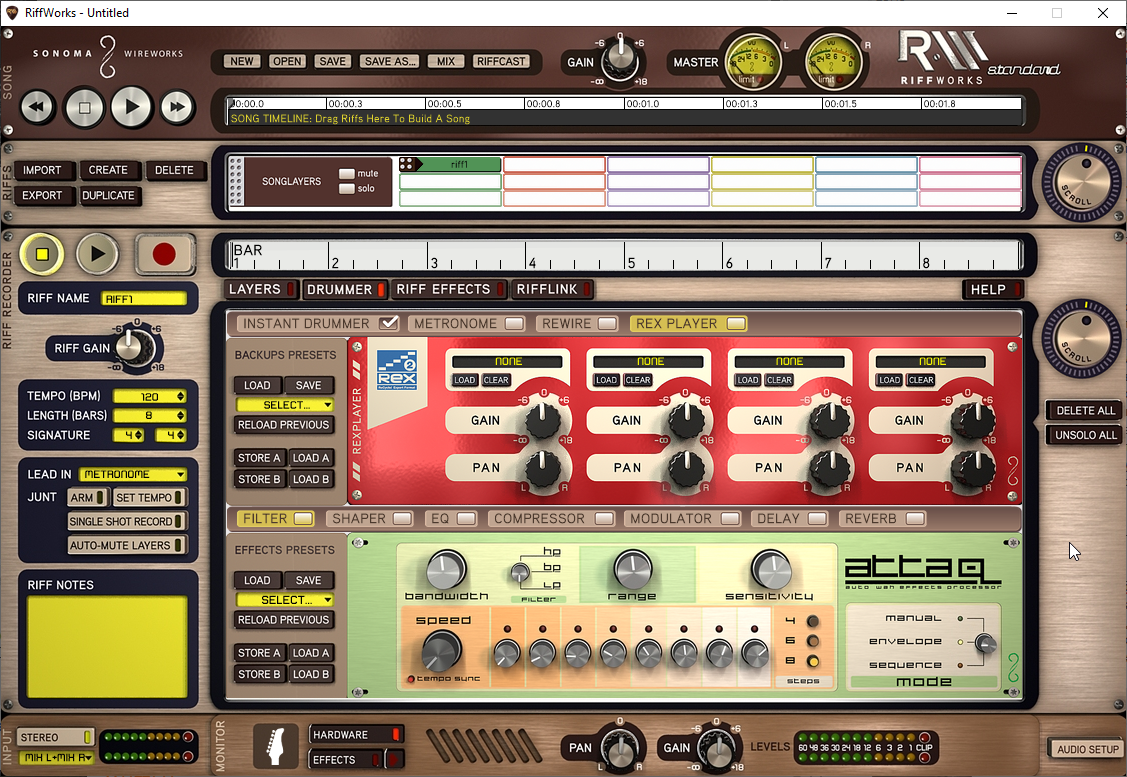The image size is (1127, 777).
Task: Enable the METRONOME checkbox
Action: pos(514,323)
